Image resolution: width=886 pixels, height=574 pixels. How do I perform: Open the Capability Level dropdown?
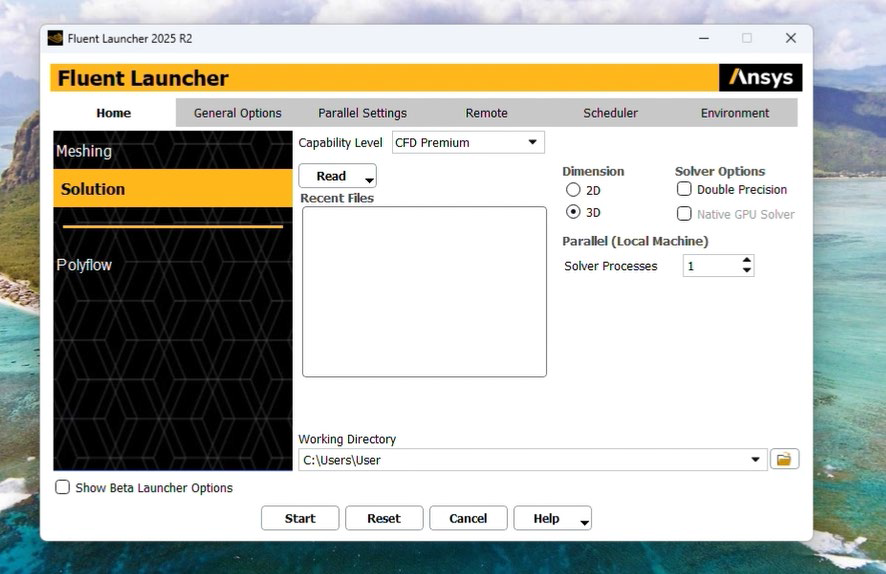point(532,143)
